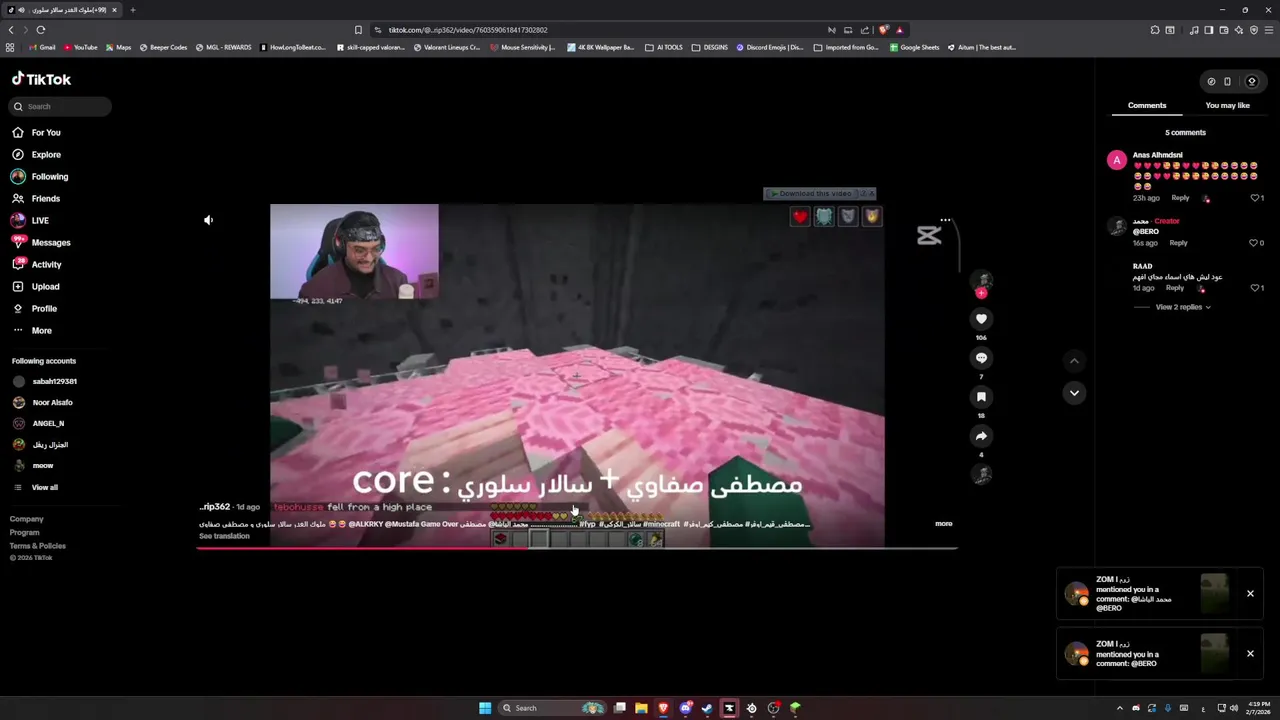Viewport: 1280px width, 720px height.
Task: Focus the TikTok search field
Action: pyautogui.click(x=61, y=106)
